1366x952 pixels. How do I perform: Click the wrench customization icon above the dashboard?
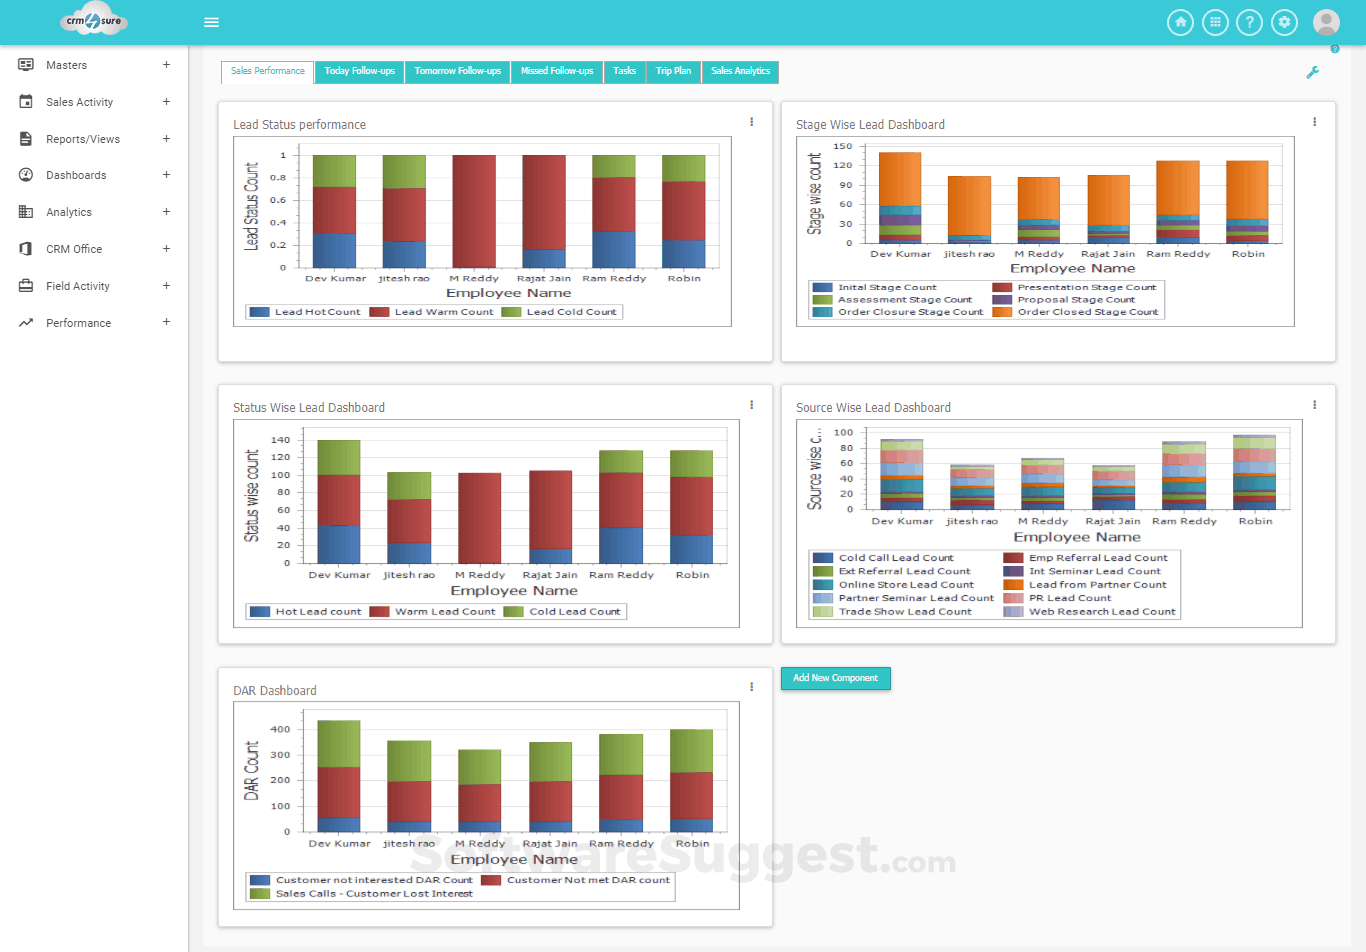1314,72
